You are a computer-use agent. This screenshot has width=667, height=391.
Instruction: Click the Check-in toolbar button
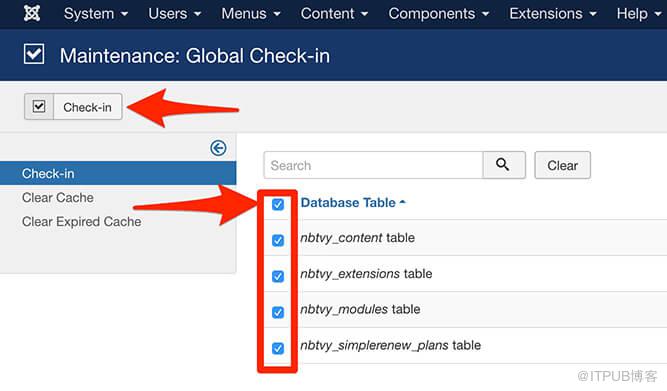73,107
